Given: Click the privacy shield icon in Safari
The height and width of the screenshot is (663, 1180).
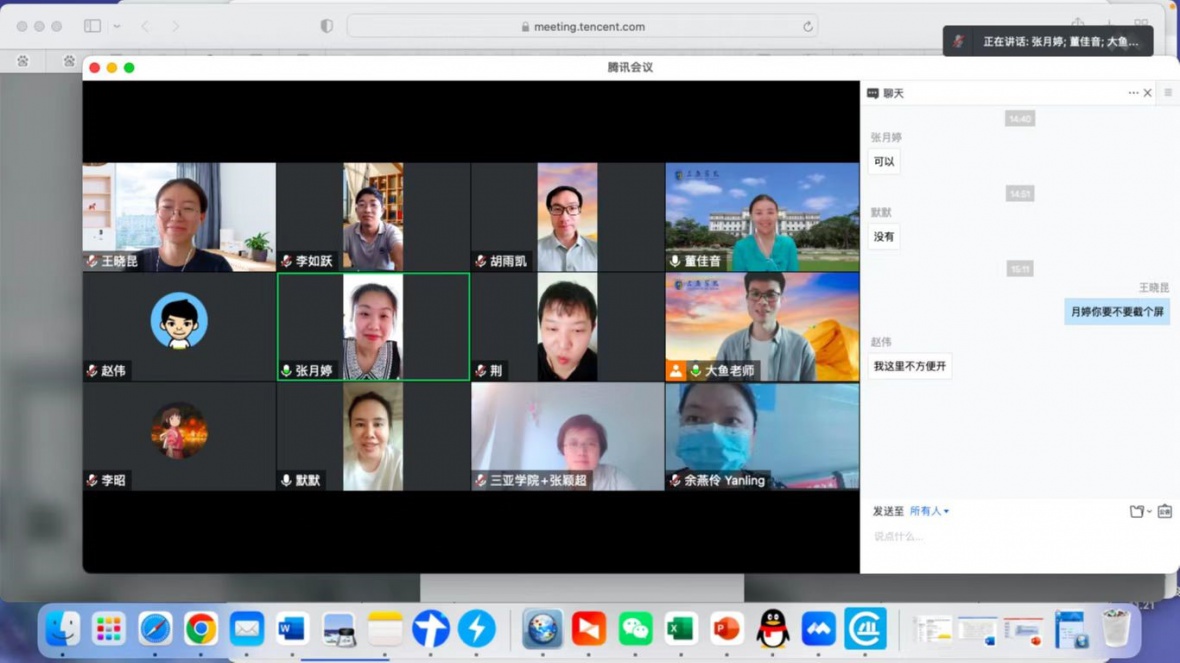Looking at the screenshot, I should [327, 27].
